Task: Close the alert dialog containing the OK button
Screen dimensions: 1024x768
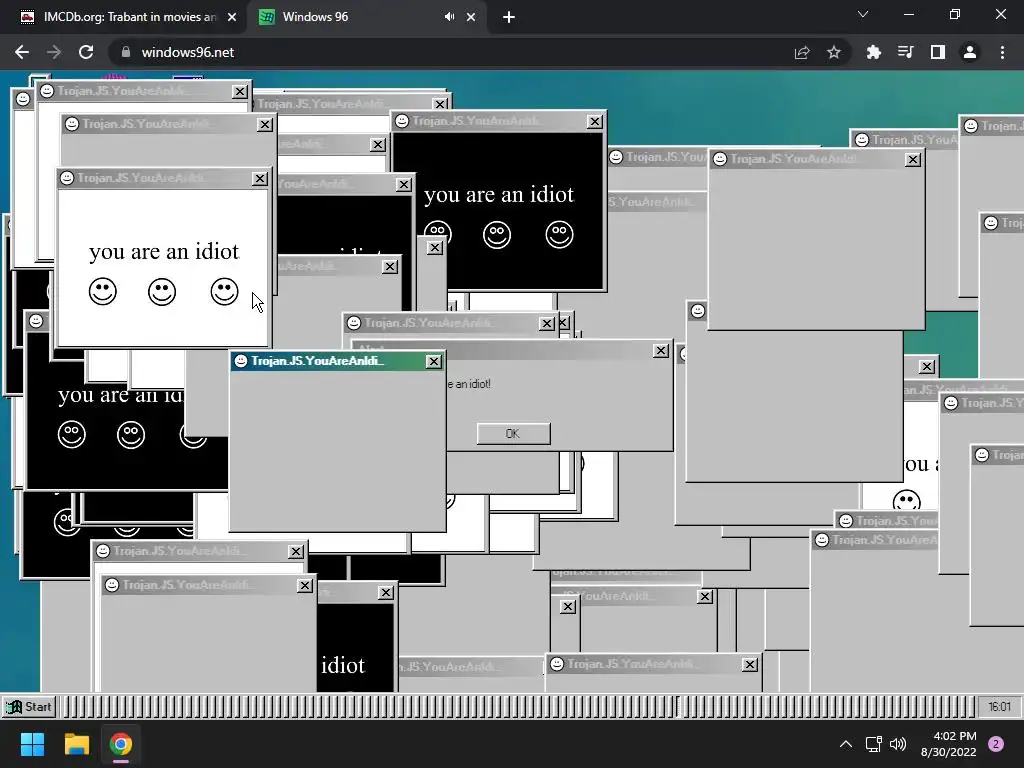Action: click(661, 351)
